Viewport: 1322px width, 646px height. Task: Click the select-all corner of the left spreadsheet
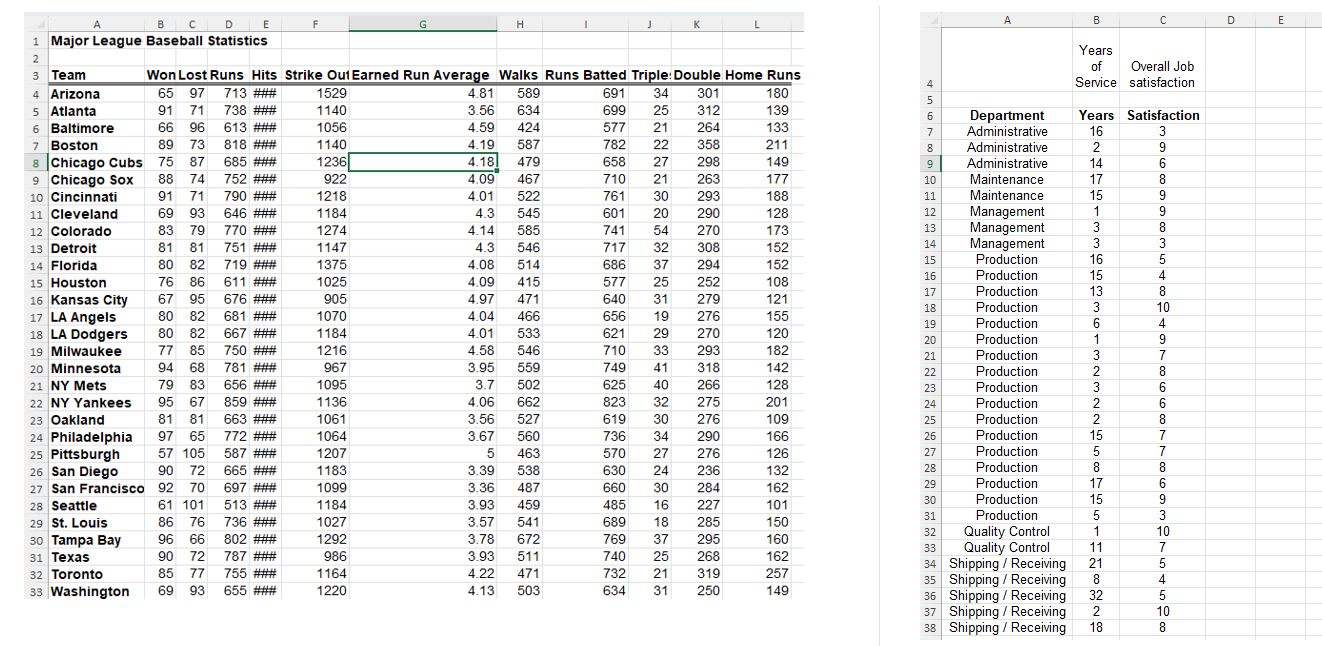point(35,23)
